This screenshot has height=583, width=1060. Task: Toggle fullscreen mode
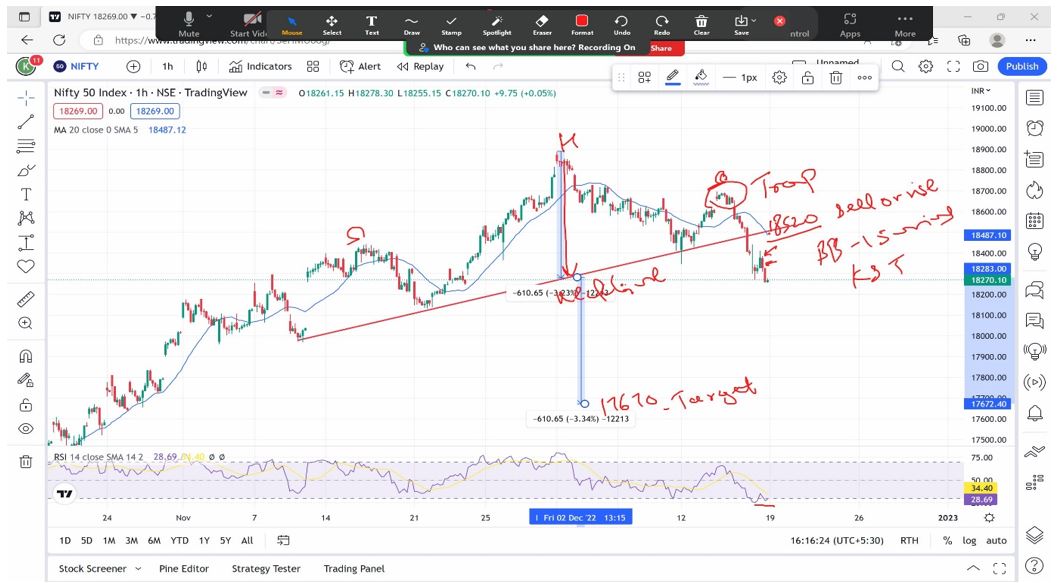[953, 66]
